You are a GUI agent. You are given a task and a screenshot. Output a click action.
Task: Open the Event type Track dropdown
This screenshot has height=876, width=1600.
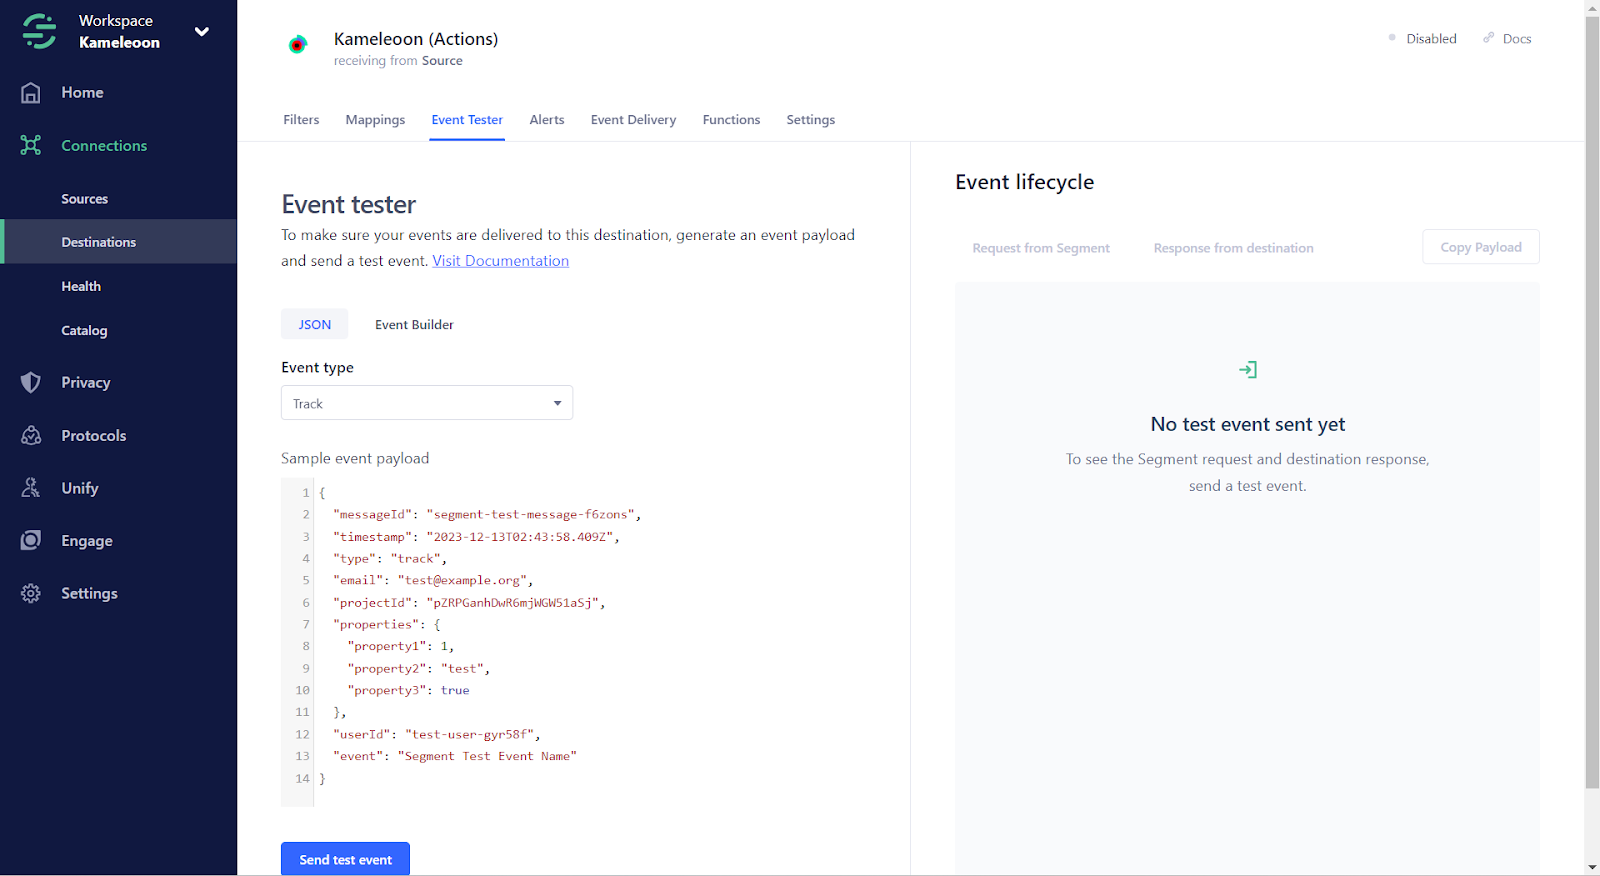(427, 403)
